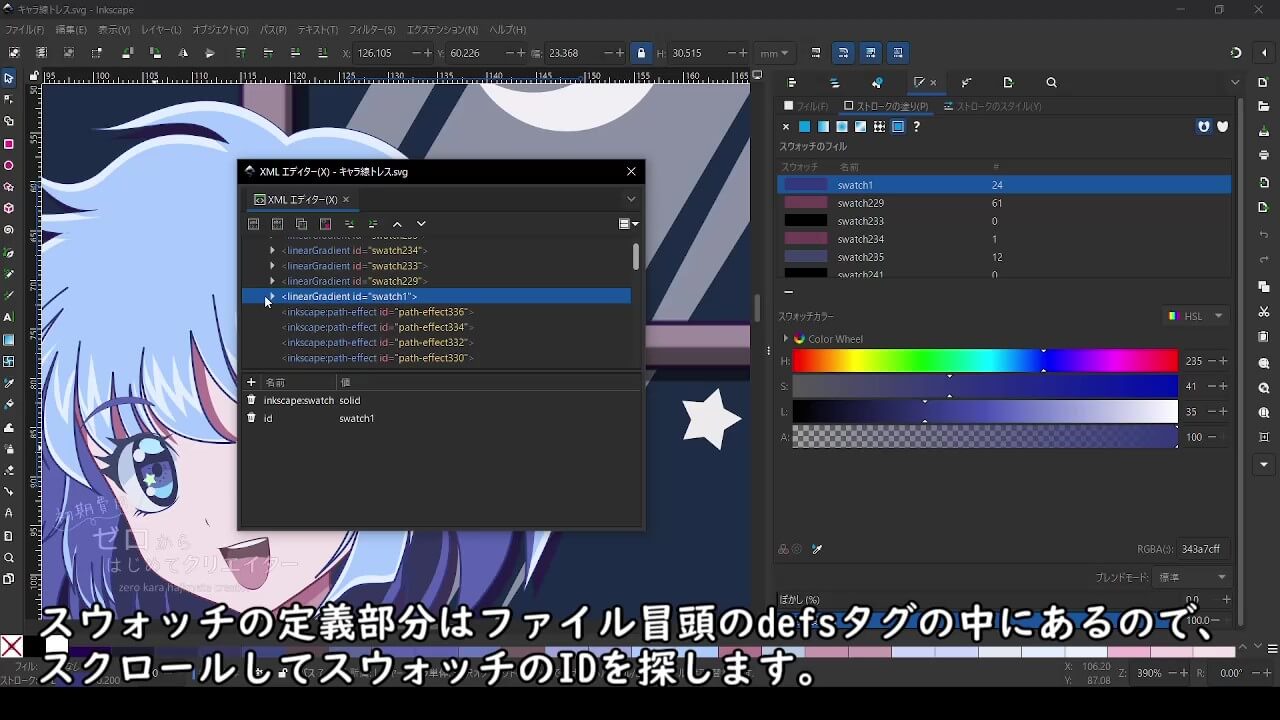Open Align and Distribute dock tab
Screen dimensions: 1280x720
(792, 83)
